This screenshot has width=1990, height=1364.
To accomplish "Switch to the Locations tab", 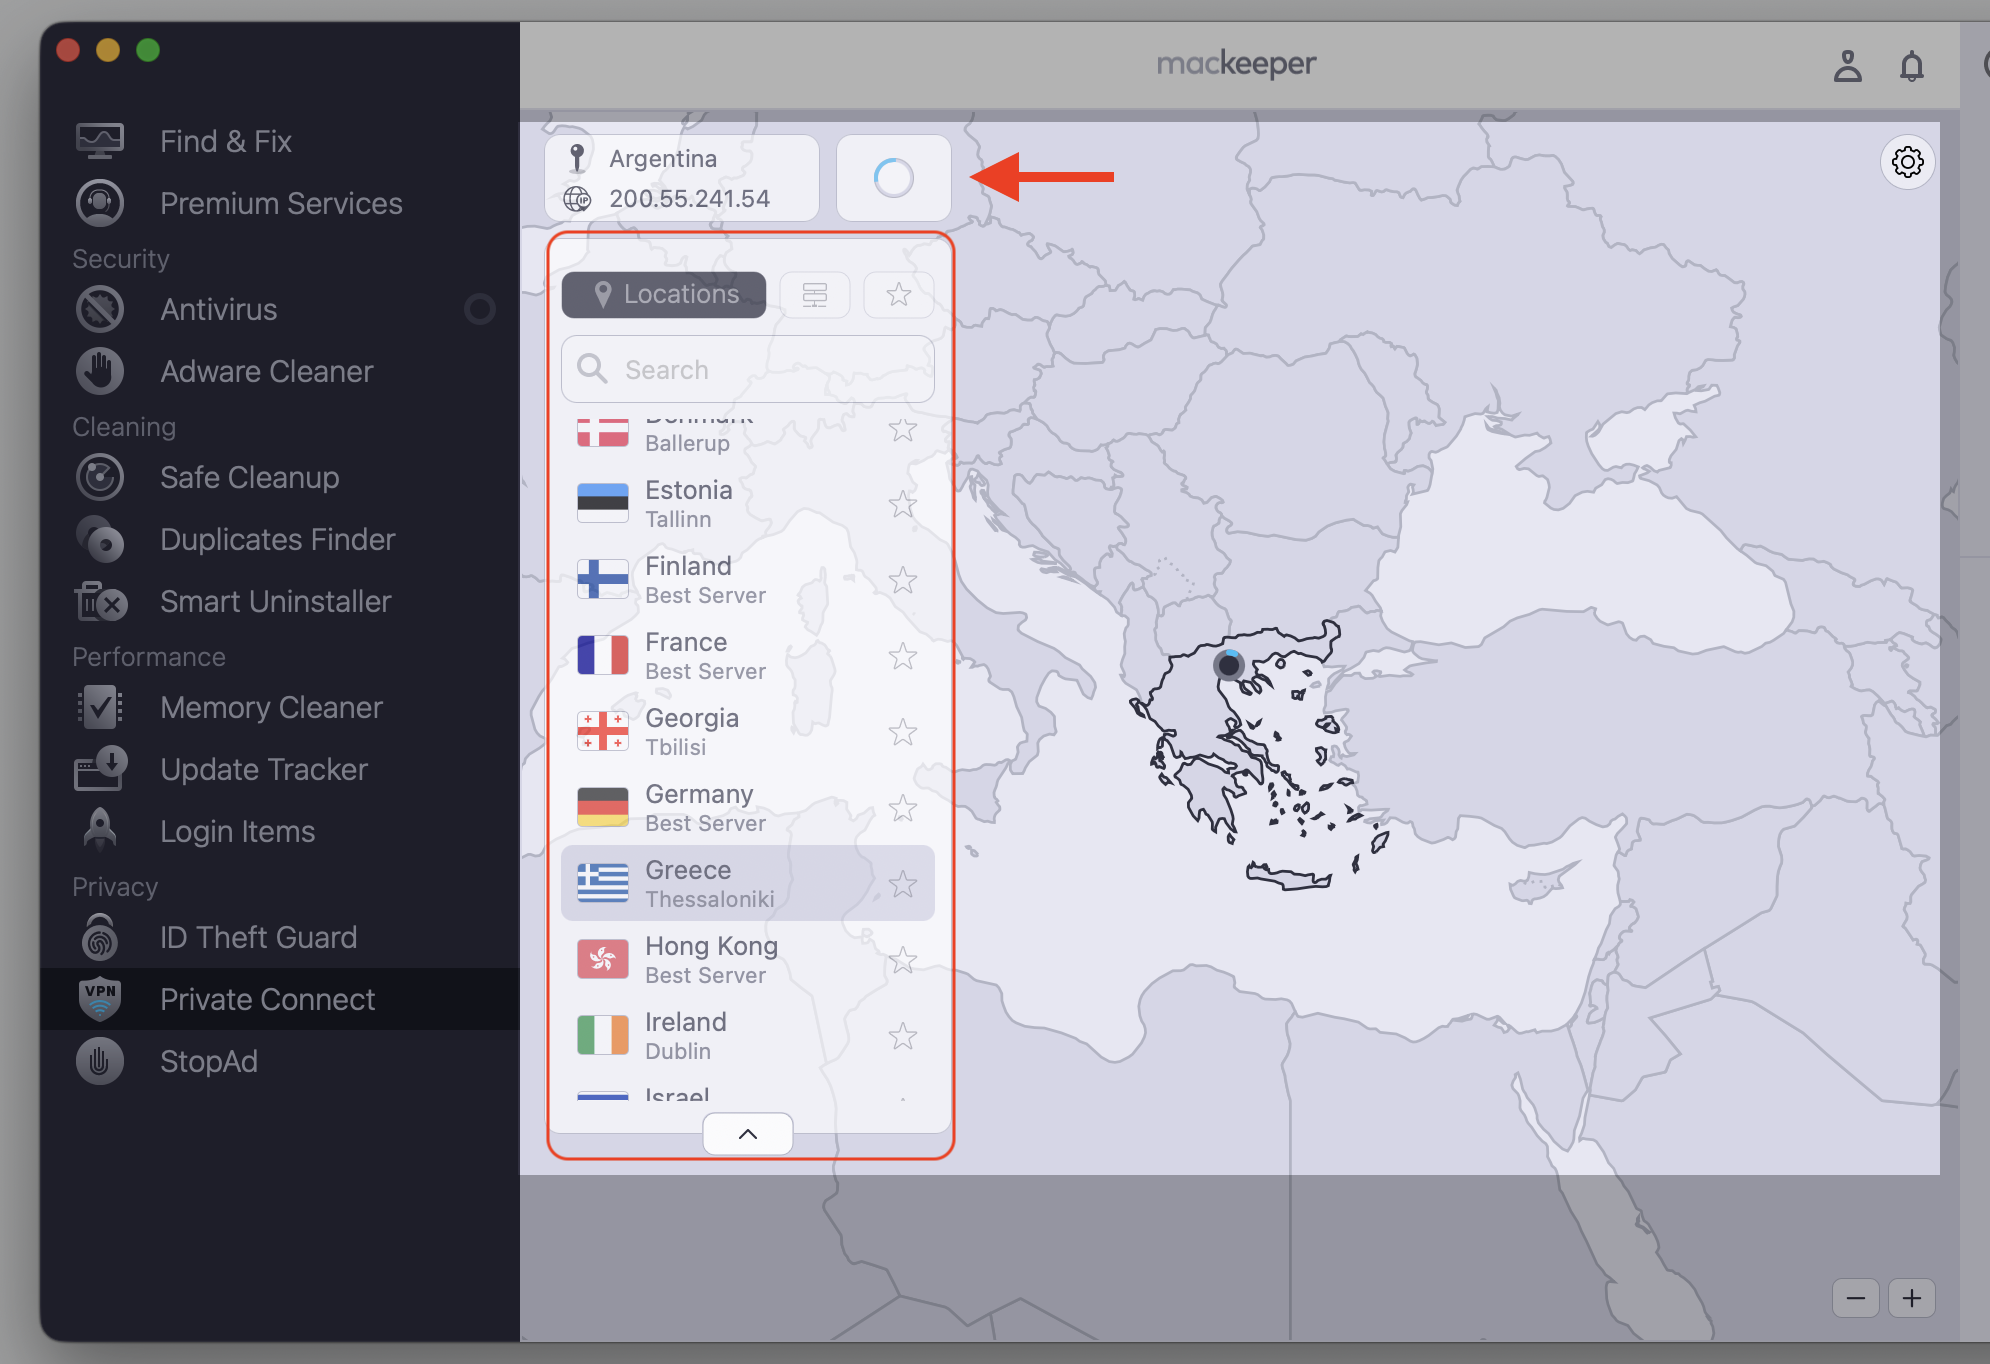I will pyautogui.click(x=664, y=294).
